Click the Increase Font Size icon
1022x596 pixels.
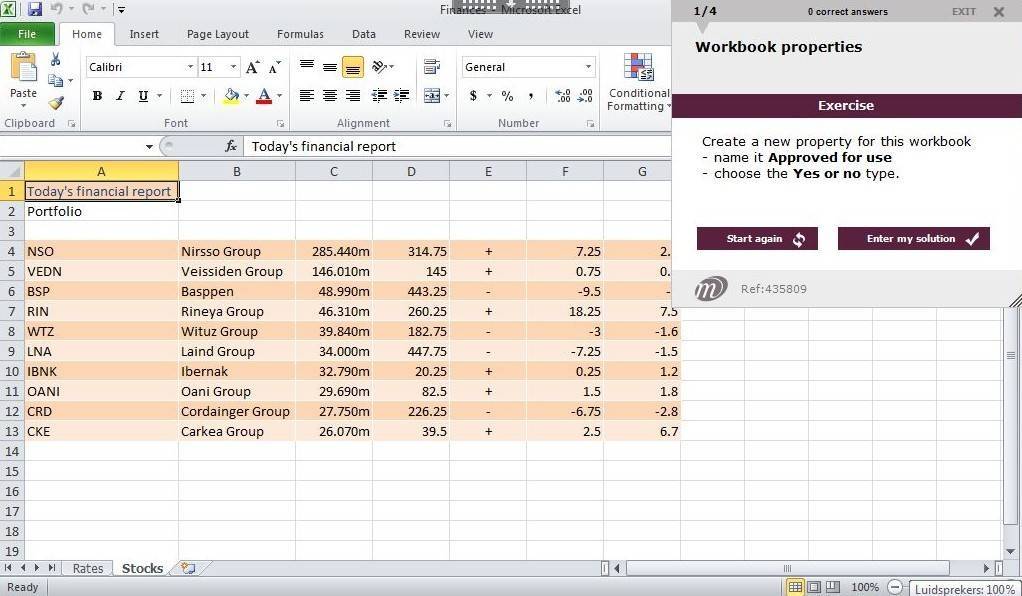253,67
